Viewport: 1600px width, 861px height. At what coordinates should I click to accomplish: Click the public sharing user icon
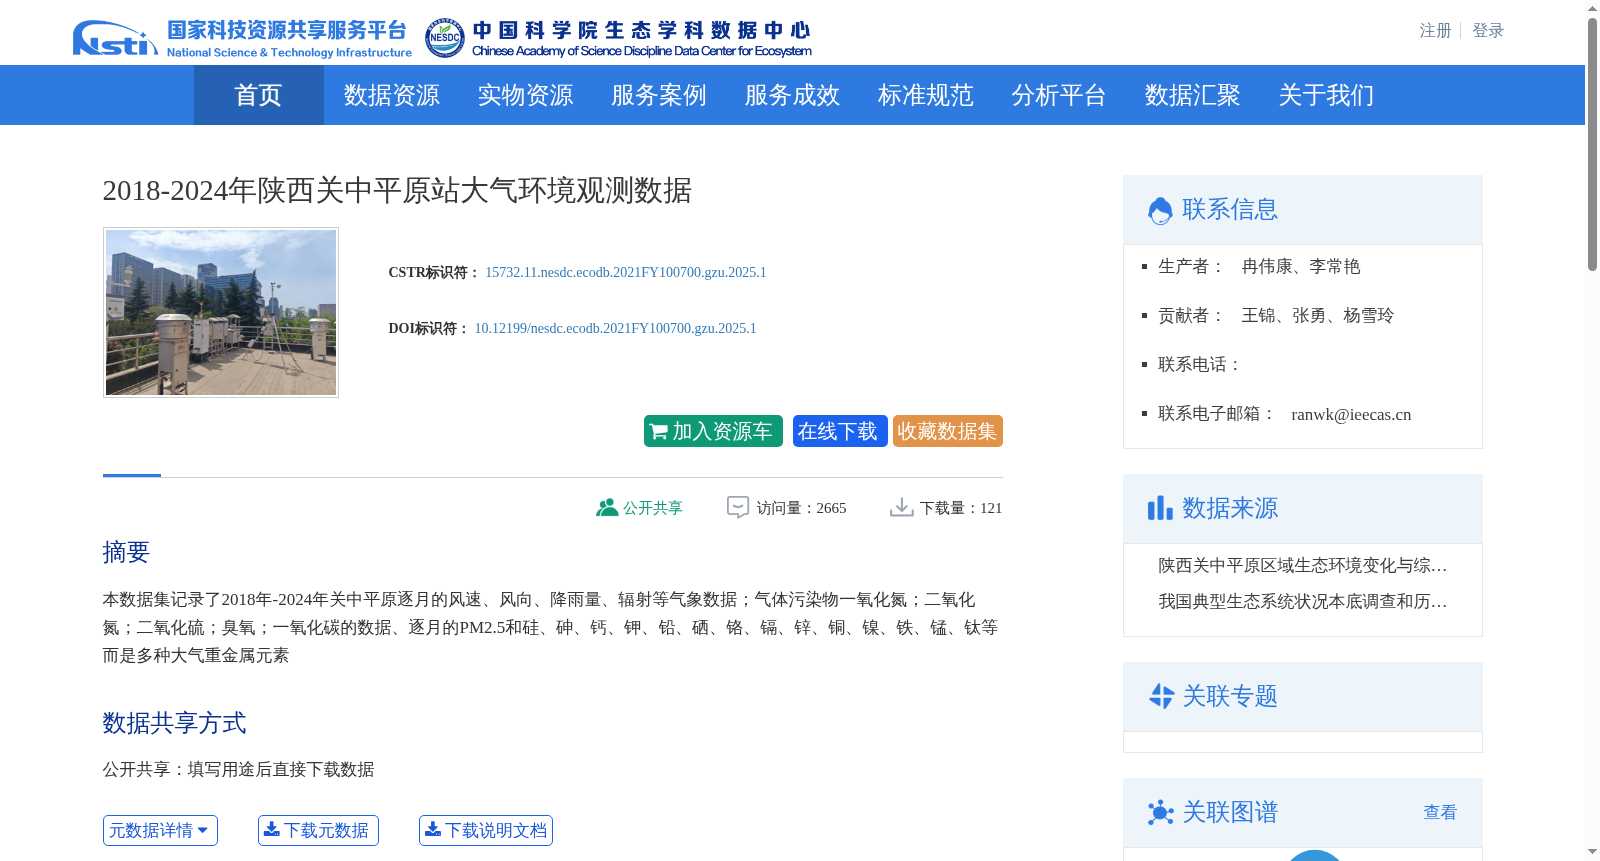tap(607, 508)
